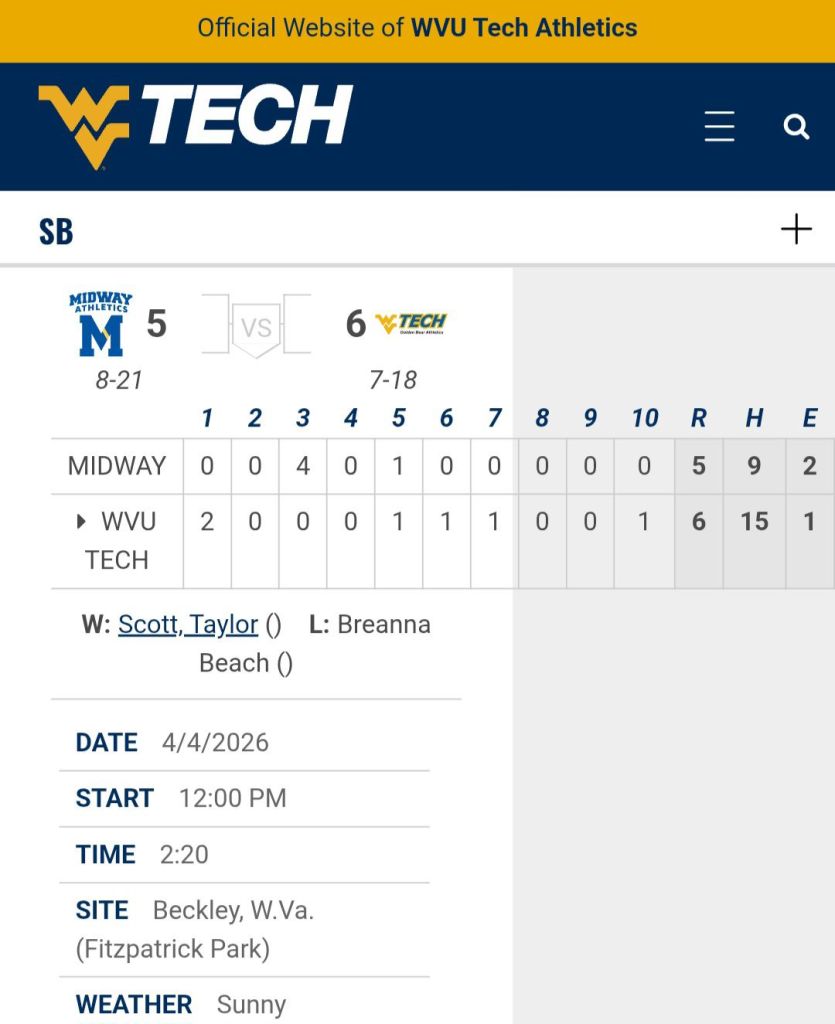Screen dimensions: 835x1024
Task: Click the Midway Athletics team logo
Action: pyautogui.click(x=100, y=324)
